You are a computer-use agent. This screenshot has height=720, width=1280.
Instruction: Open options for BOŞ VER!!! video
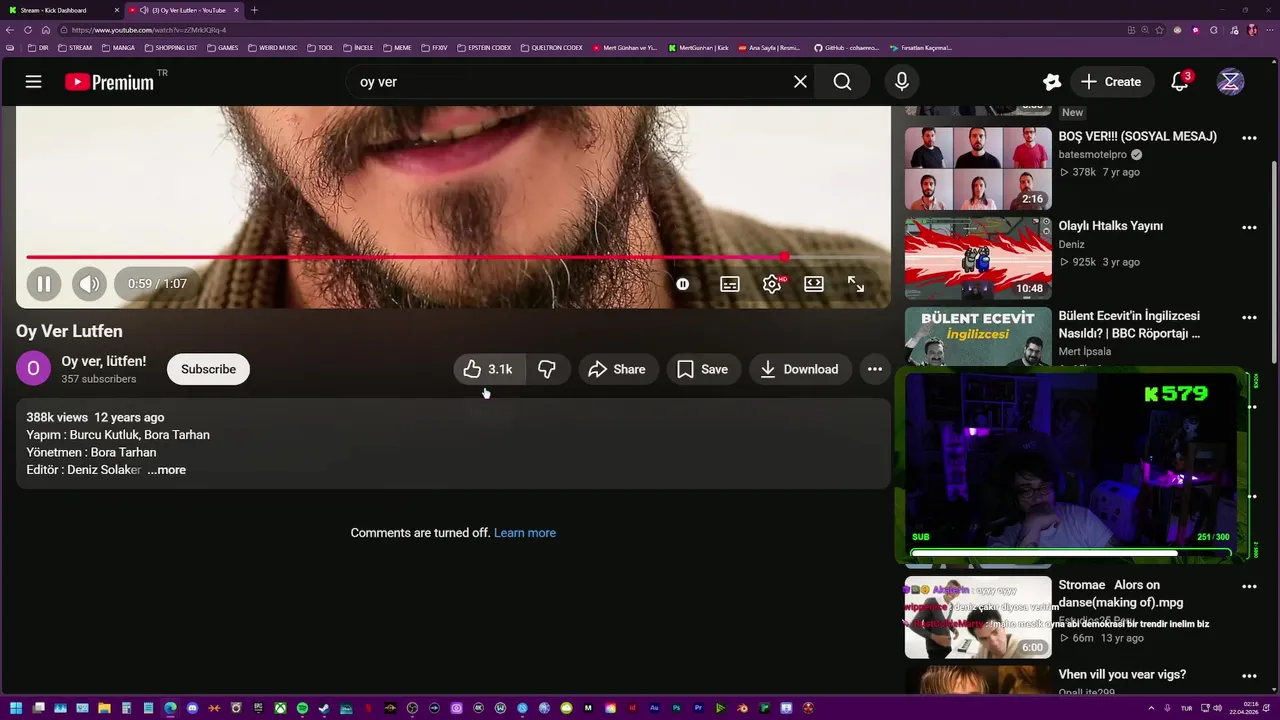[1249, 138]
